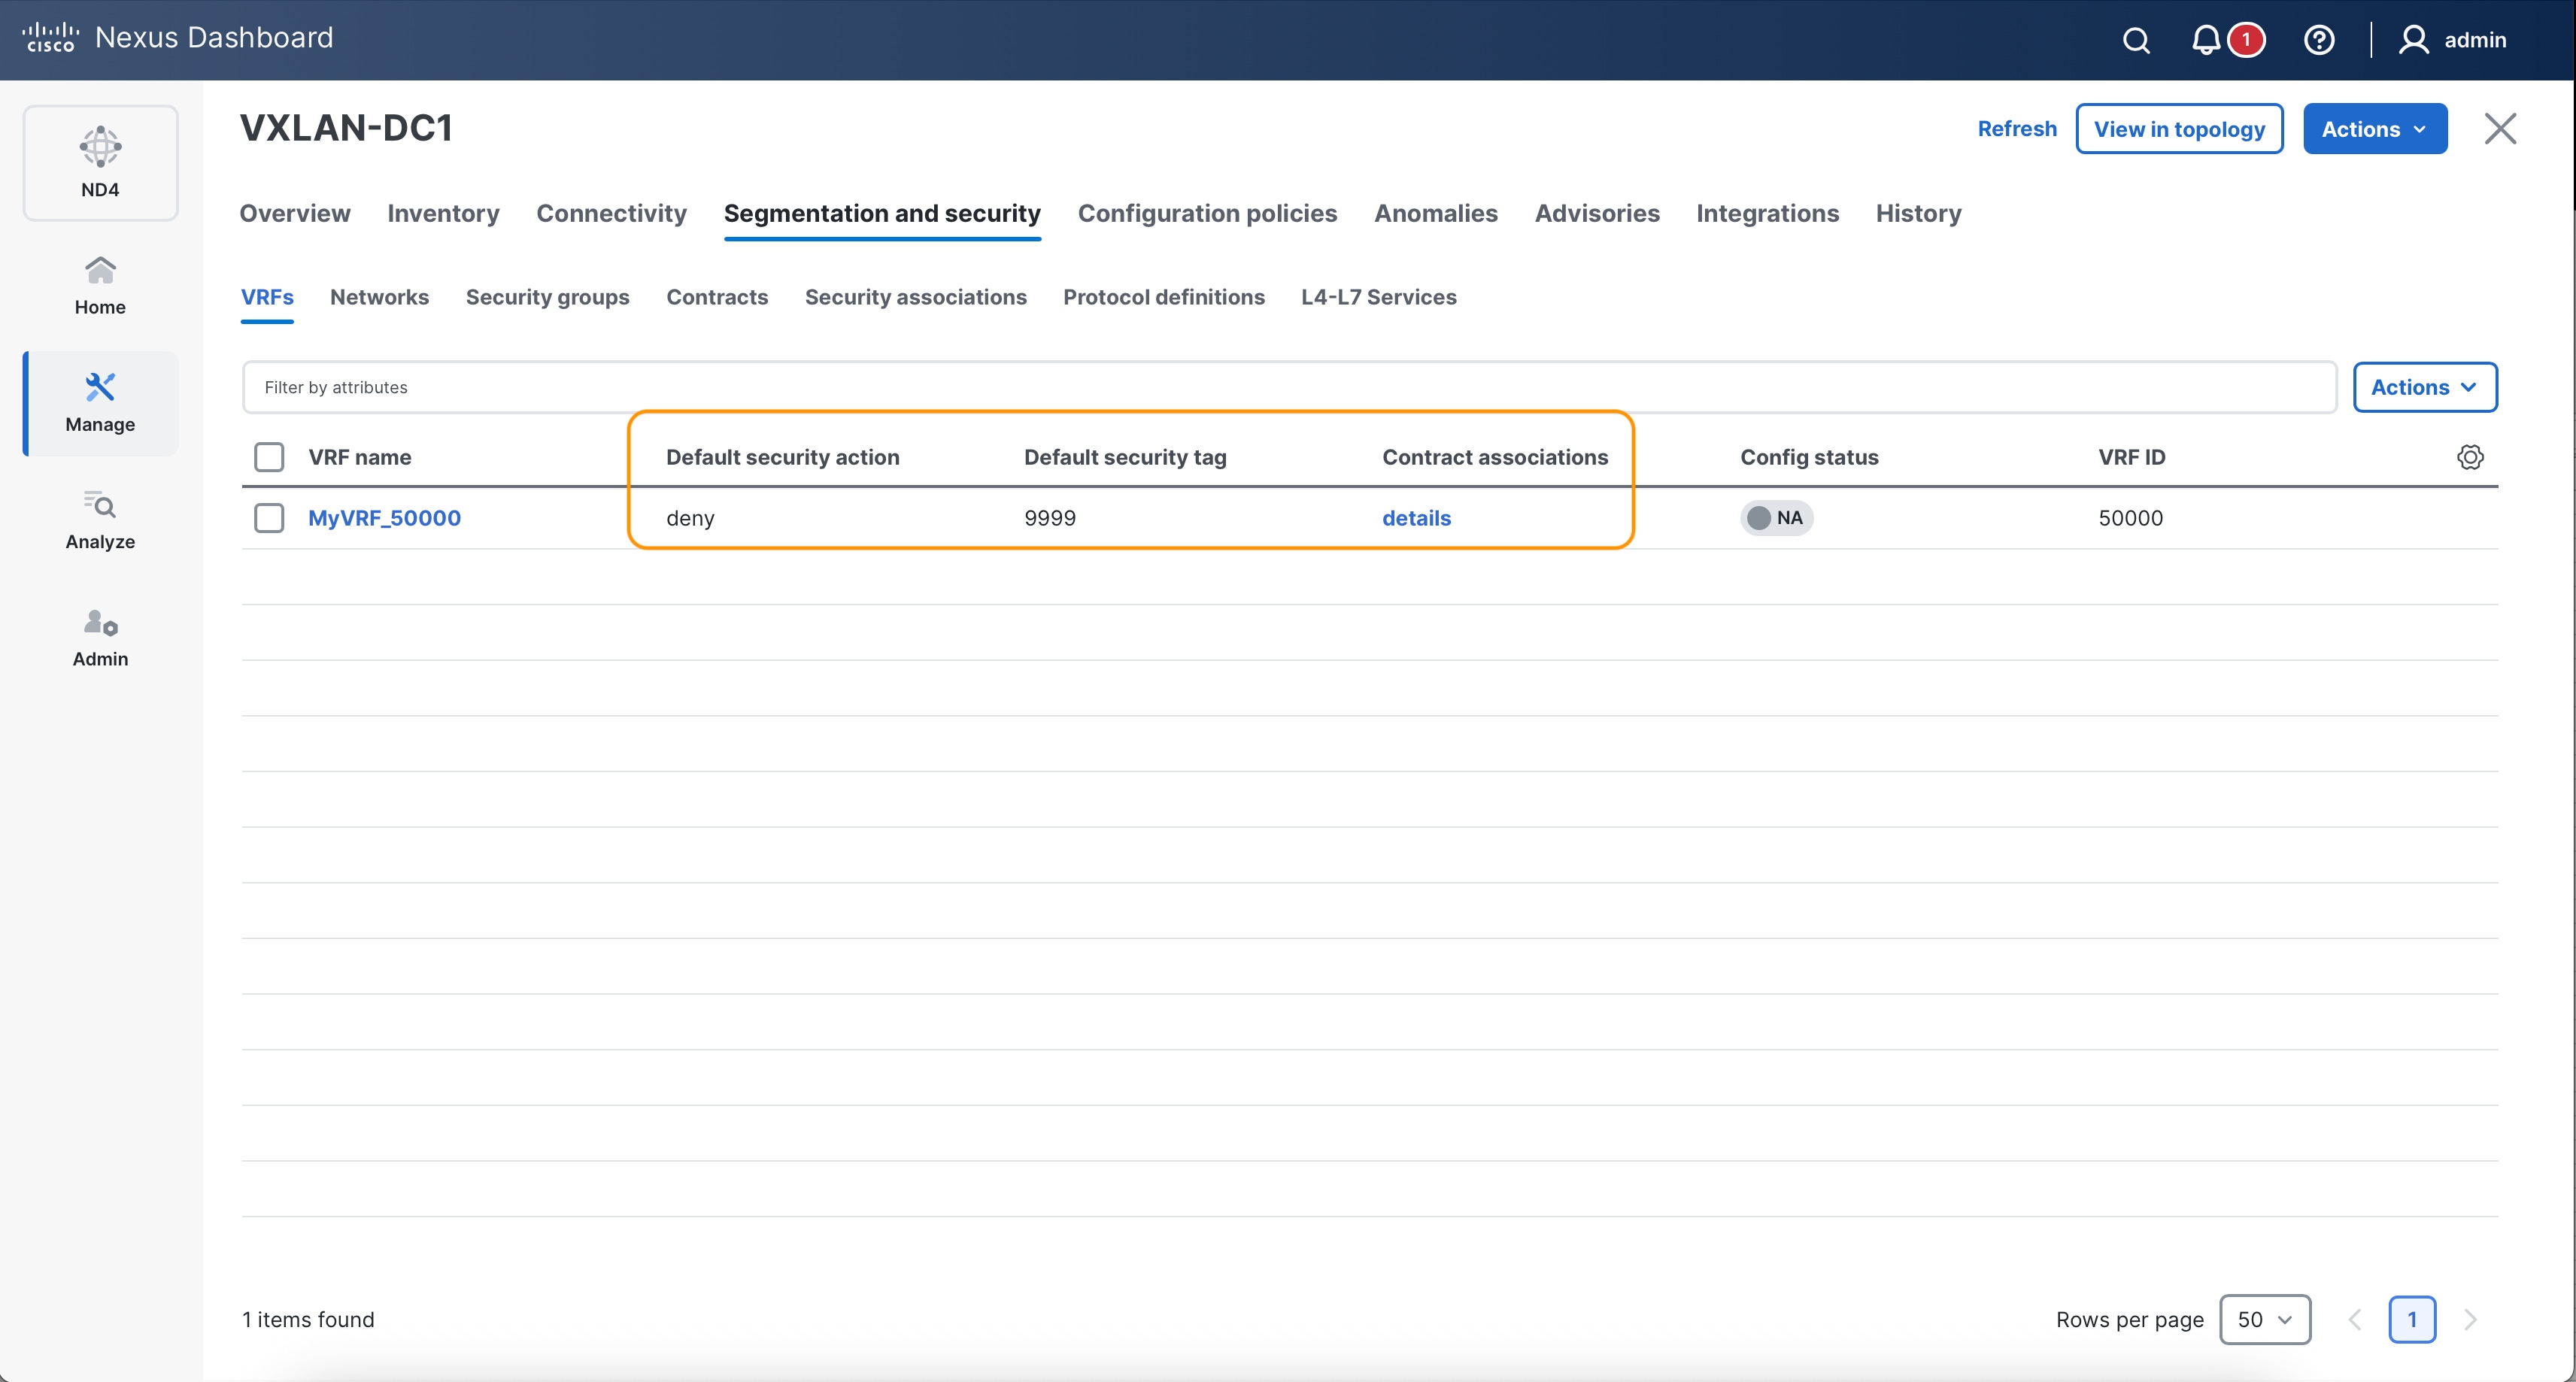Open the VRF table Actions dropdown

point(2425,387)
